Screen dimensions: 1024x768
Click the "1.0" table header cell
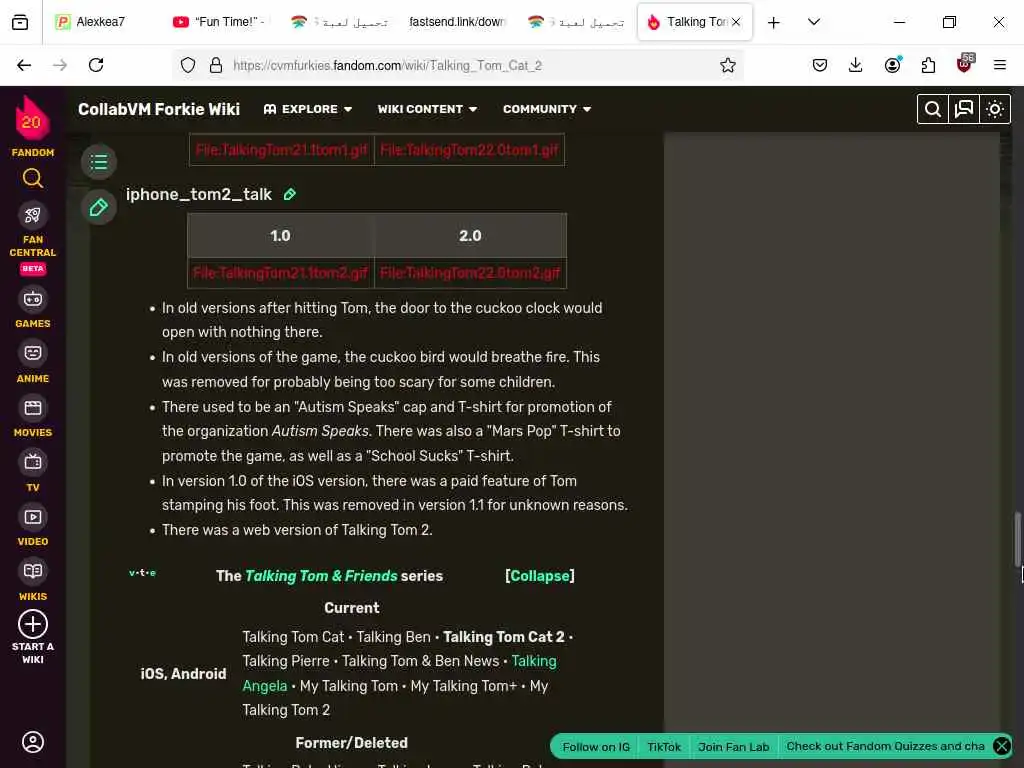[x=280, y=236]
